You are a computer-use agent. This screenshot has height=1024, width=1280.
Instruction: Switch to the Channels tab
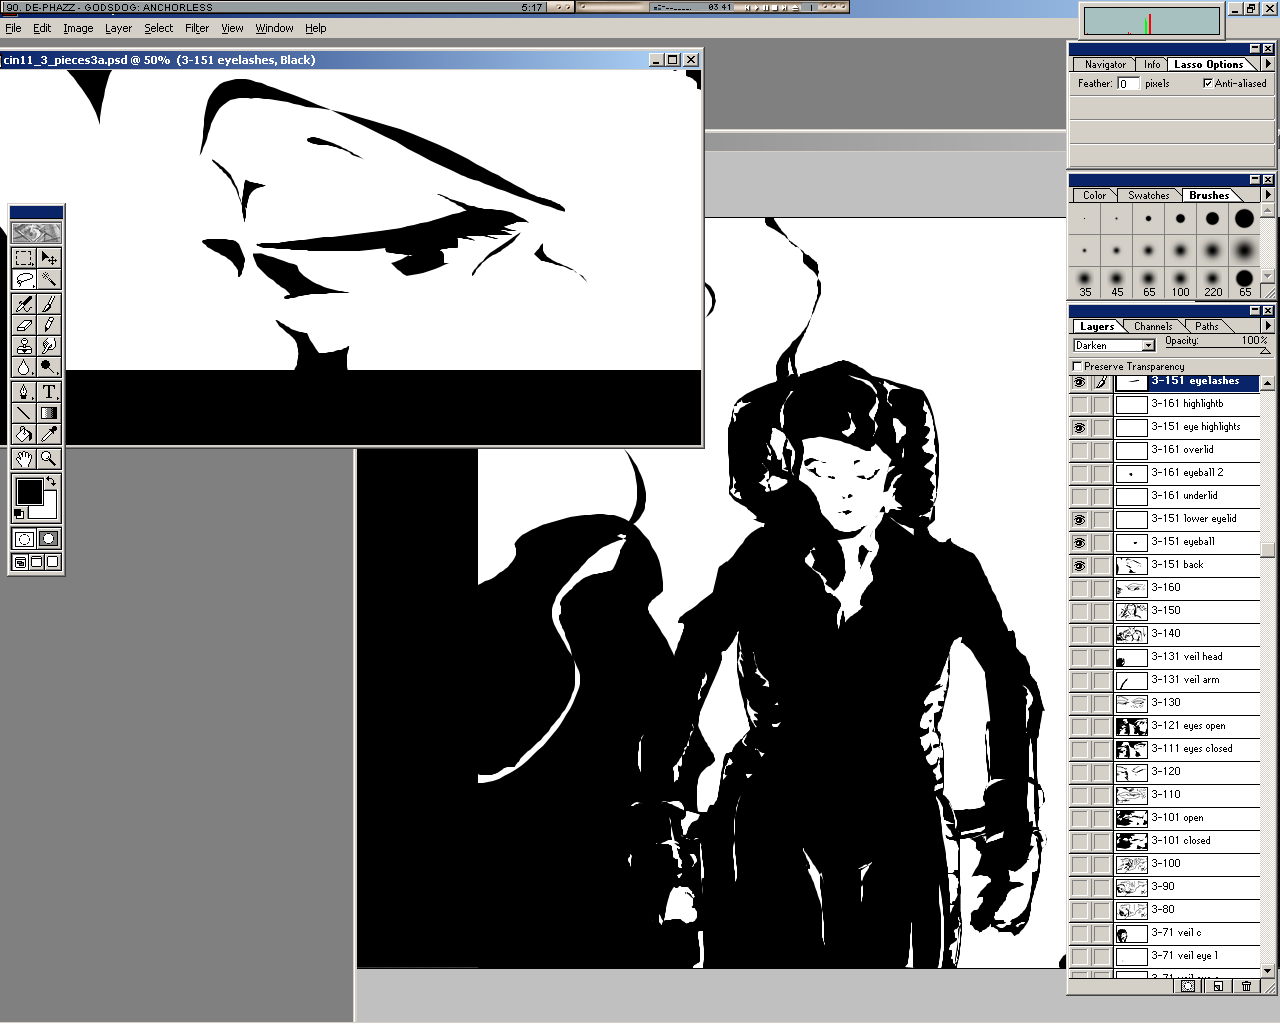click(1153, 326)
